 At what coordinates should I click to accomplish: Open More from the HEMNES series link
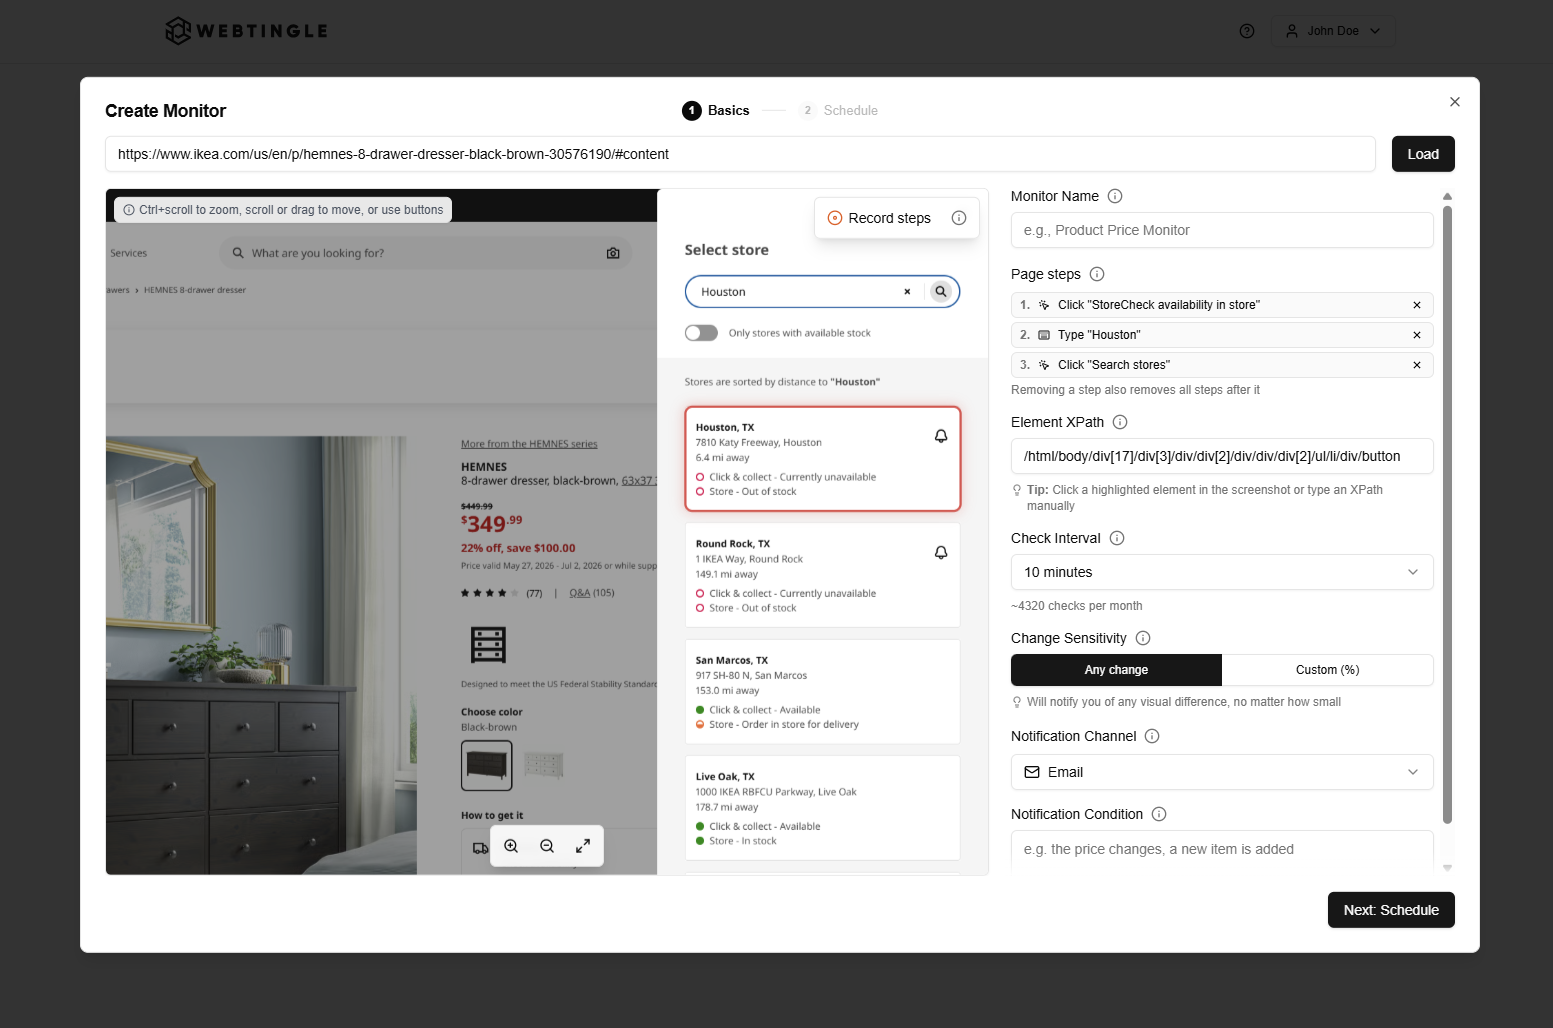click(529, 444)
